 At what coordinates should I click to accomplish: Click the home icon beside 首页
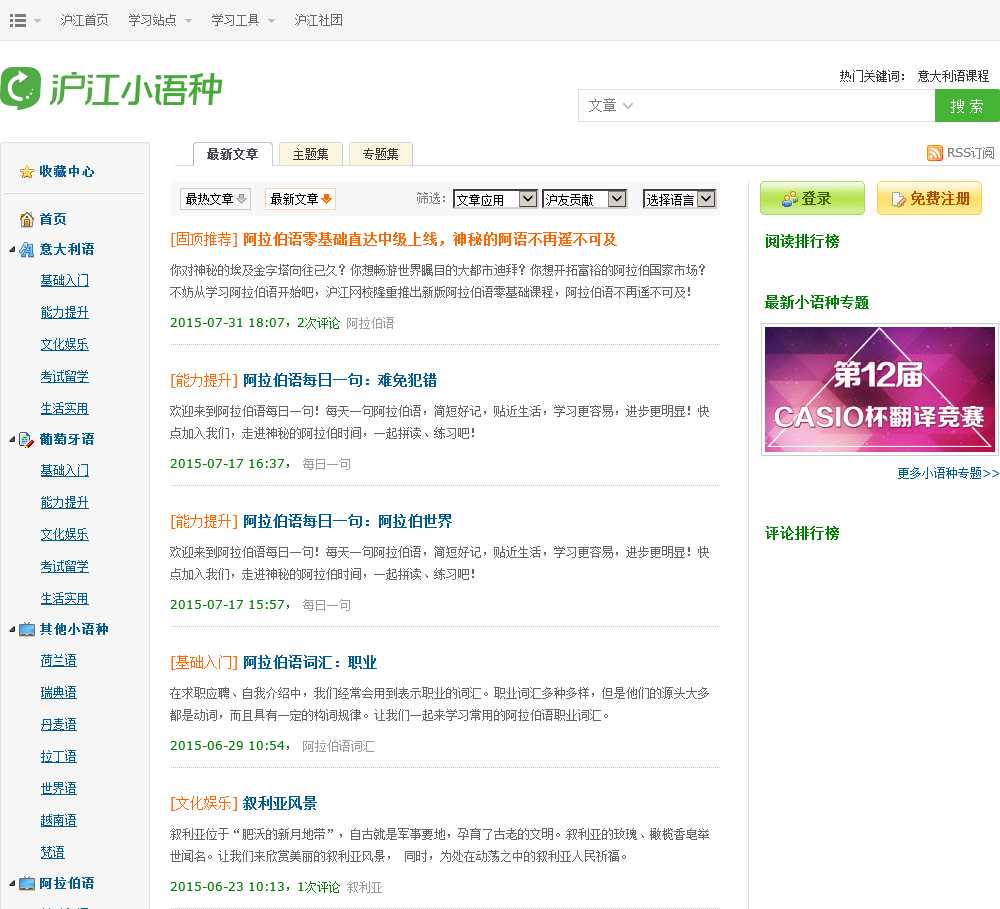coord(27,219)
